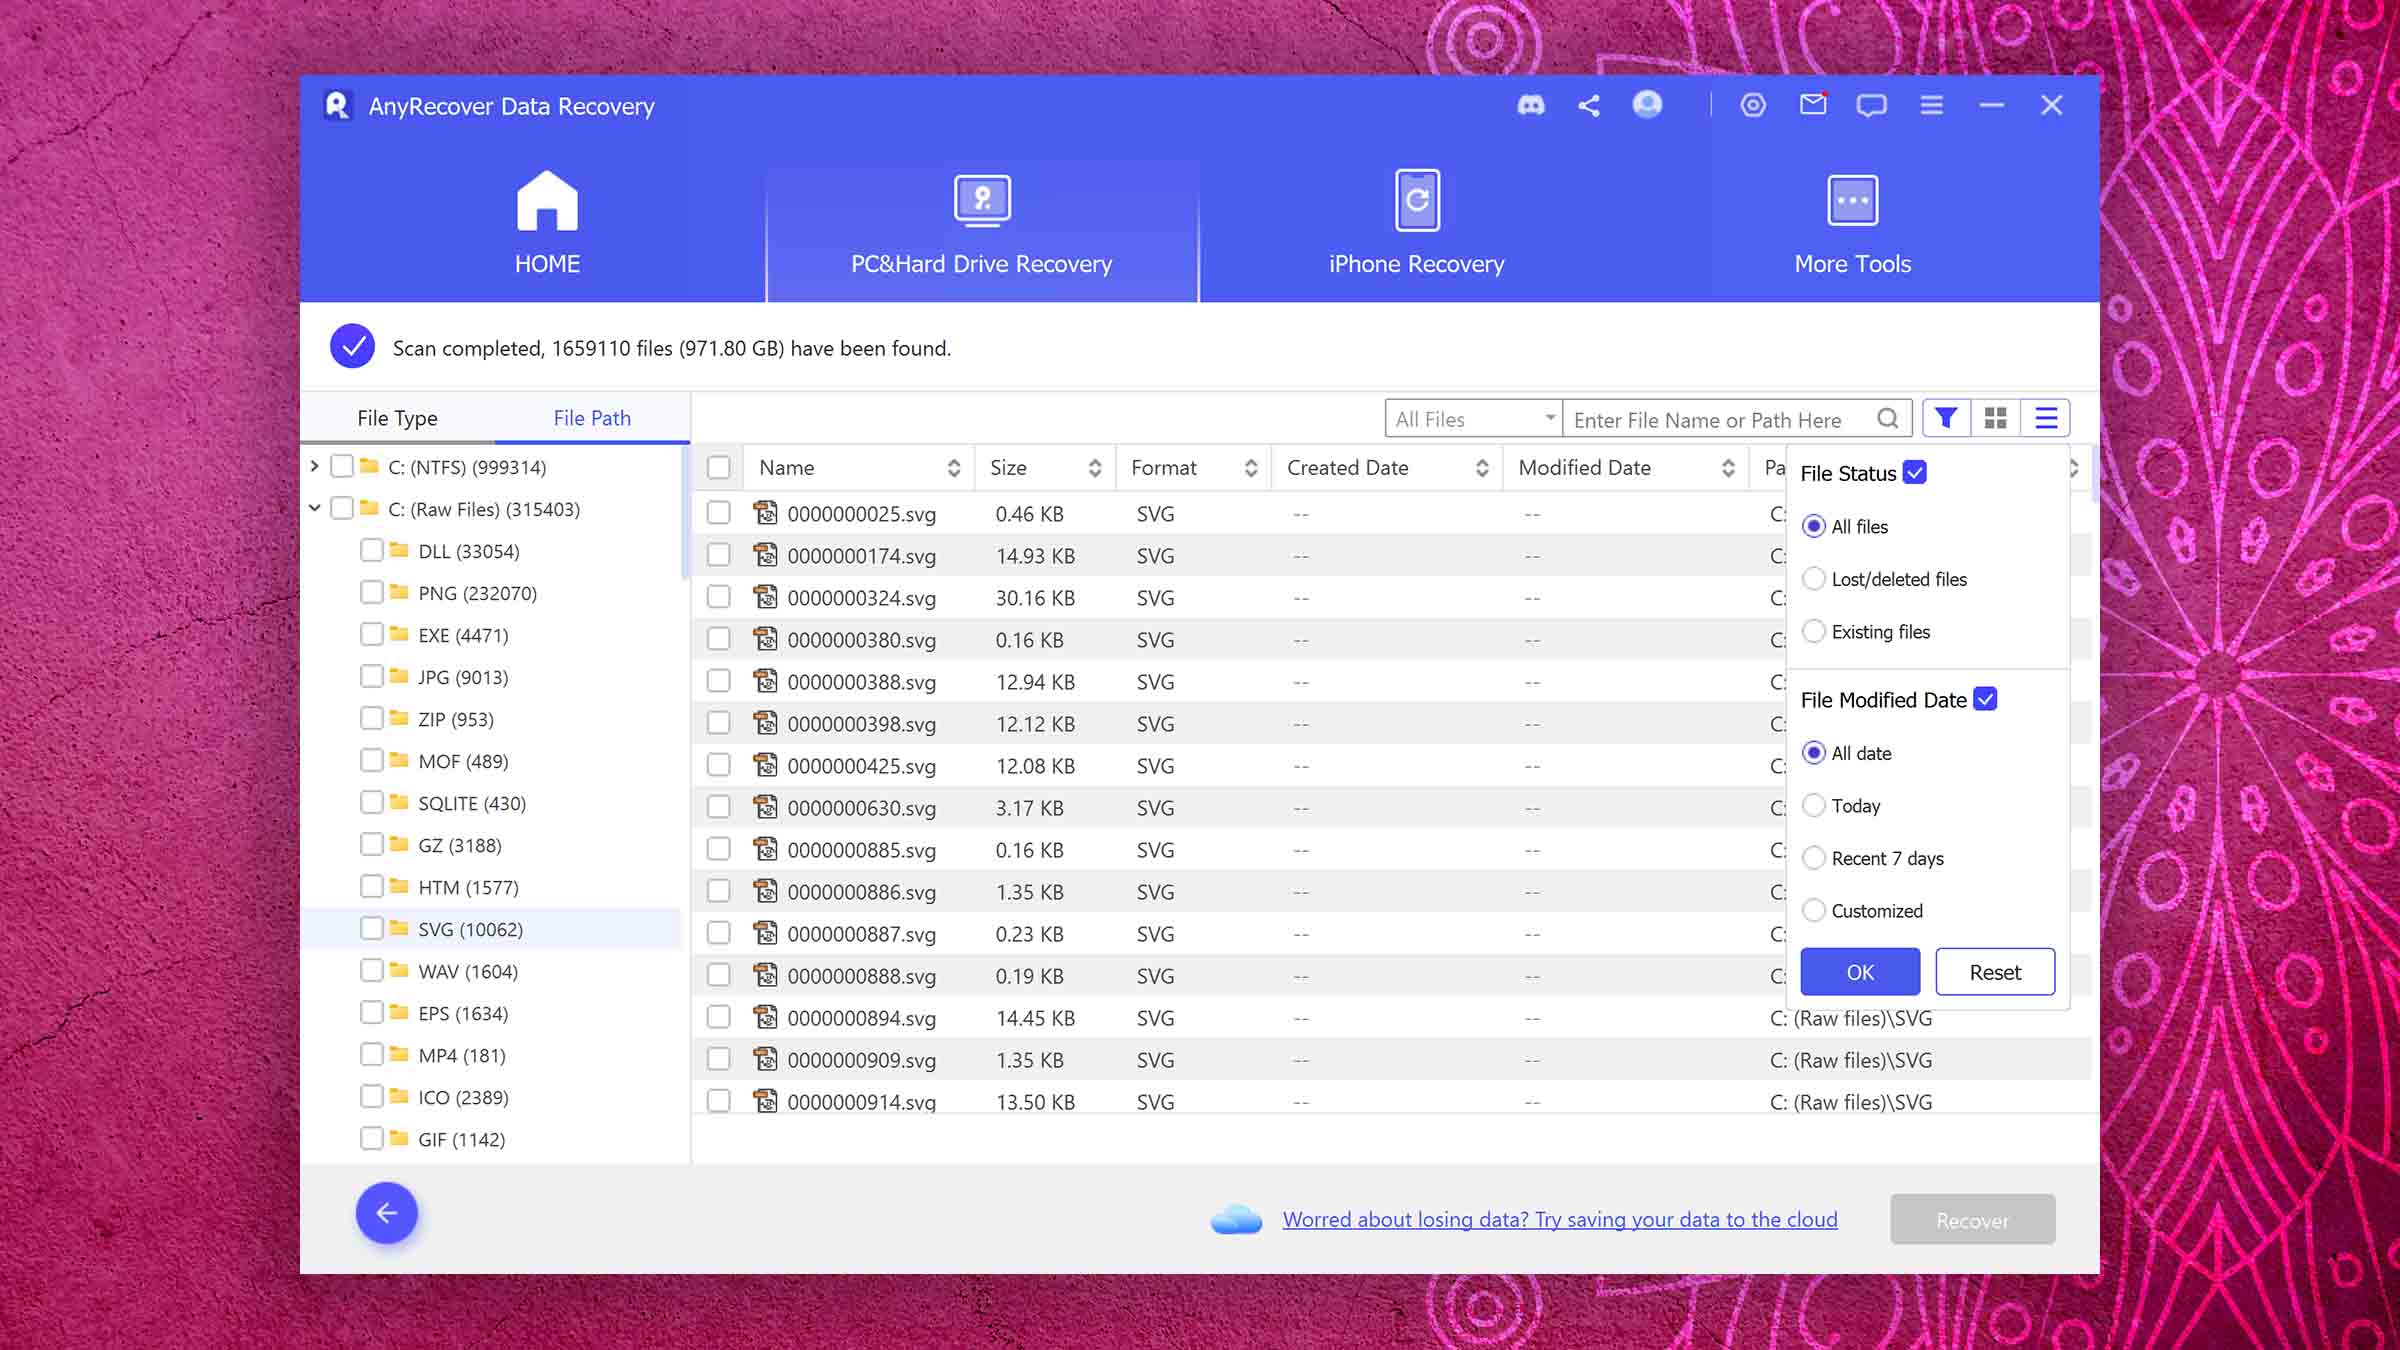Screen dimensions: 2400x1350
Task: Switch to list view icon
Action: coord(2046,418)
